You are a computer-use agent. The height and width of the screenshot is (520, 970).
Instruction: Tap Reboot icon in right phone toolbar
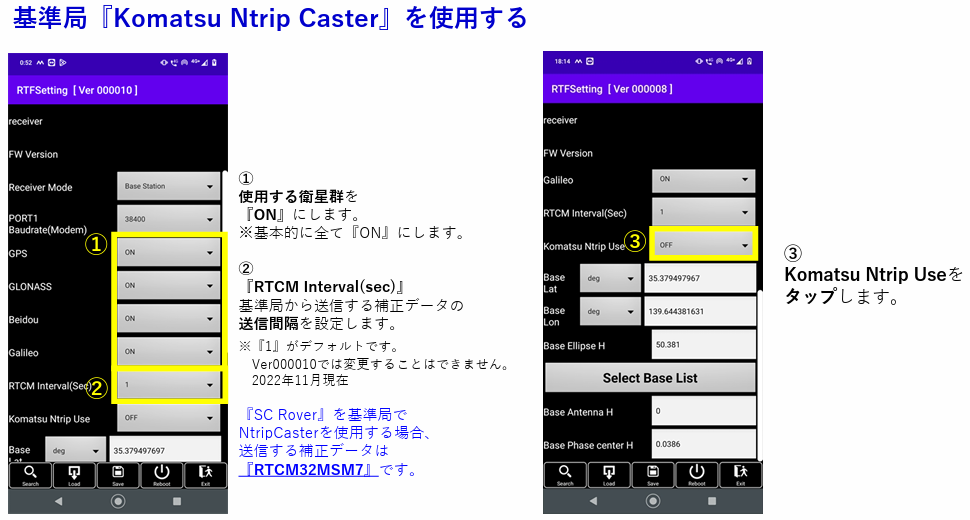697,474
